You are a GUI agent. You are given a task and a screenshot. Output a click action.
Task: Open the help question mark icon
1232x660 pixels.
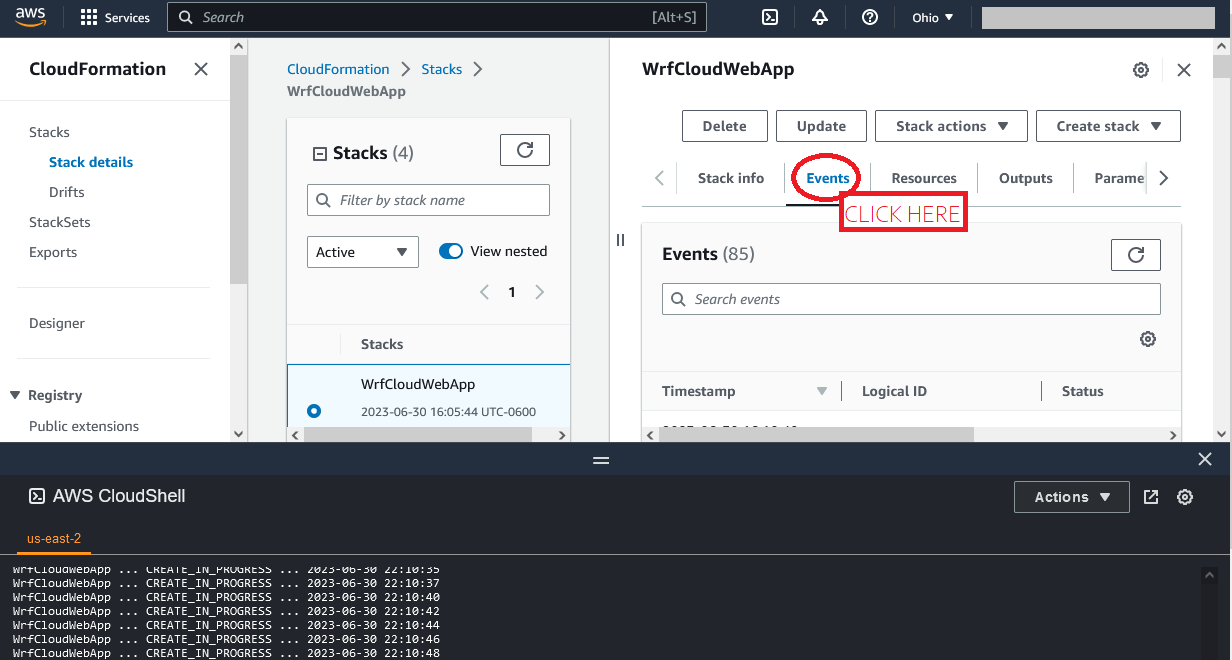[870, 17]
